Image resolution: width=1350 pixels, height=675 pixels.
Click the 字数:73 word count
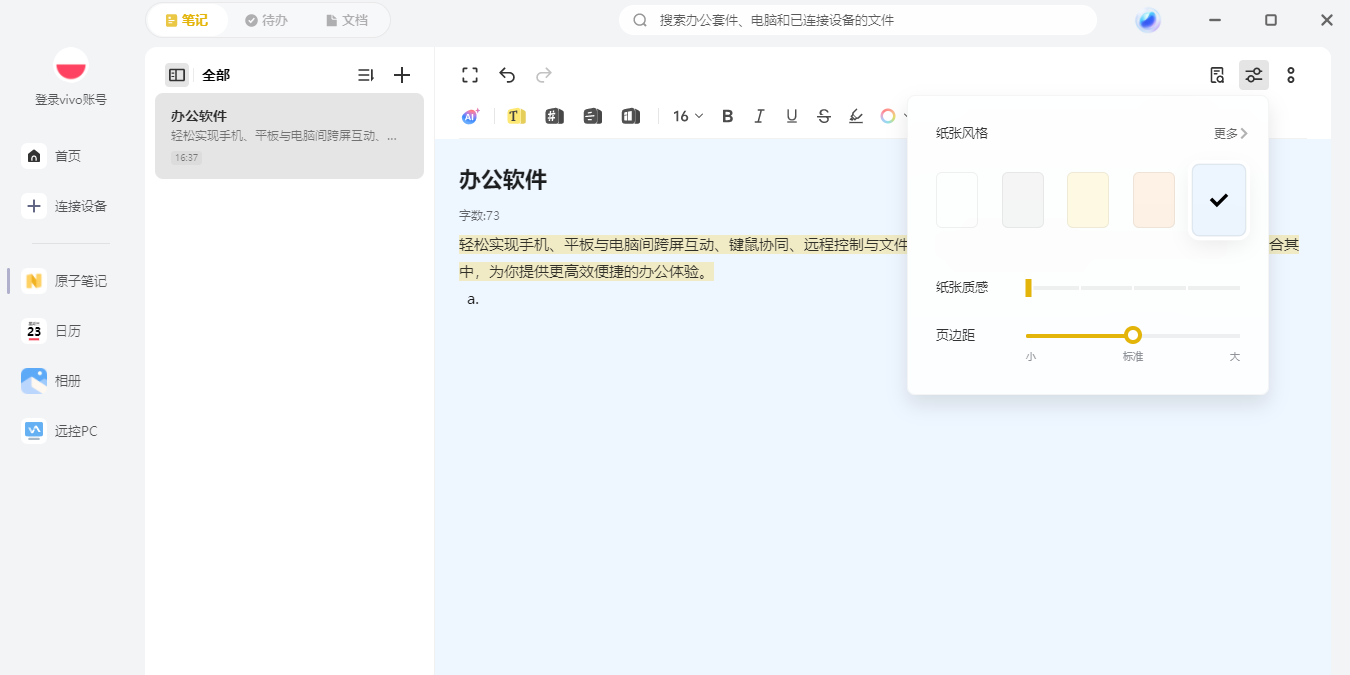(479, 215)
